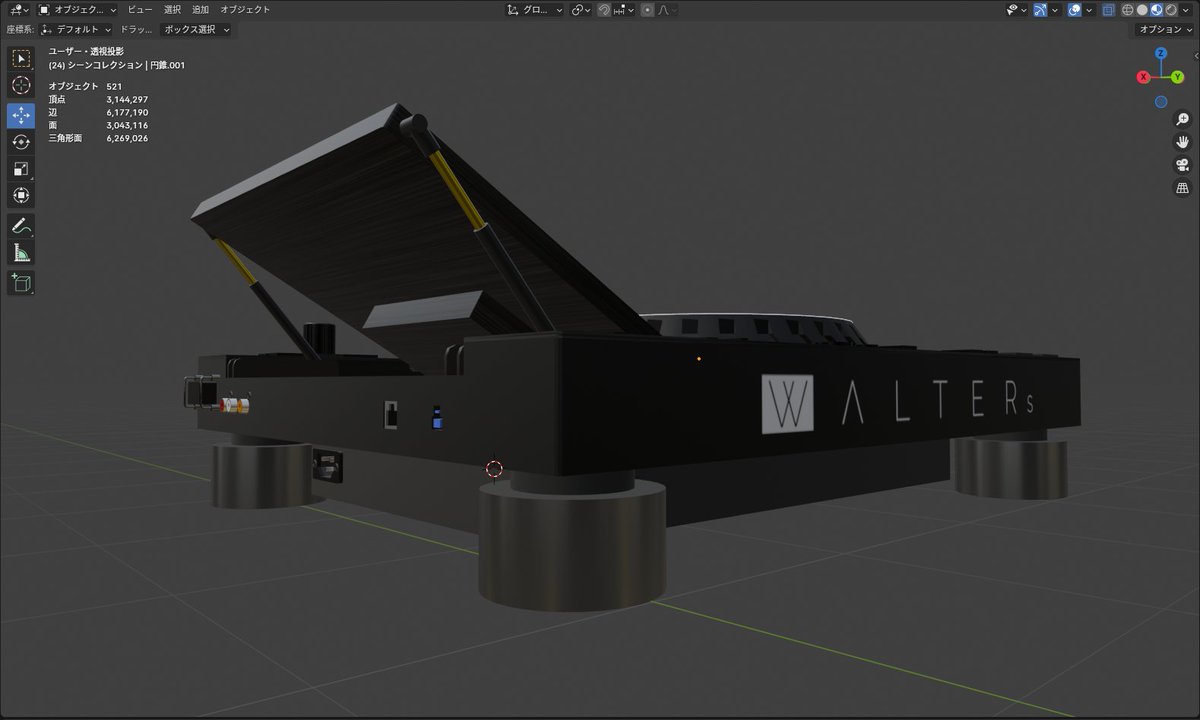This screenshot has height=720, width=1200.
Task: Click the pan hand viewport icon
Action: [1182, 142]
